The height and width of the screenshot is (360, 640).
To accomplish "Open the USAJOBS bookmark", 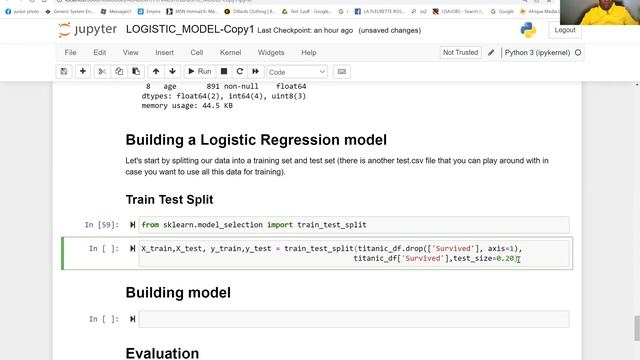I will coord(458,11).
